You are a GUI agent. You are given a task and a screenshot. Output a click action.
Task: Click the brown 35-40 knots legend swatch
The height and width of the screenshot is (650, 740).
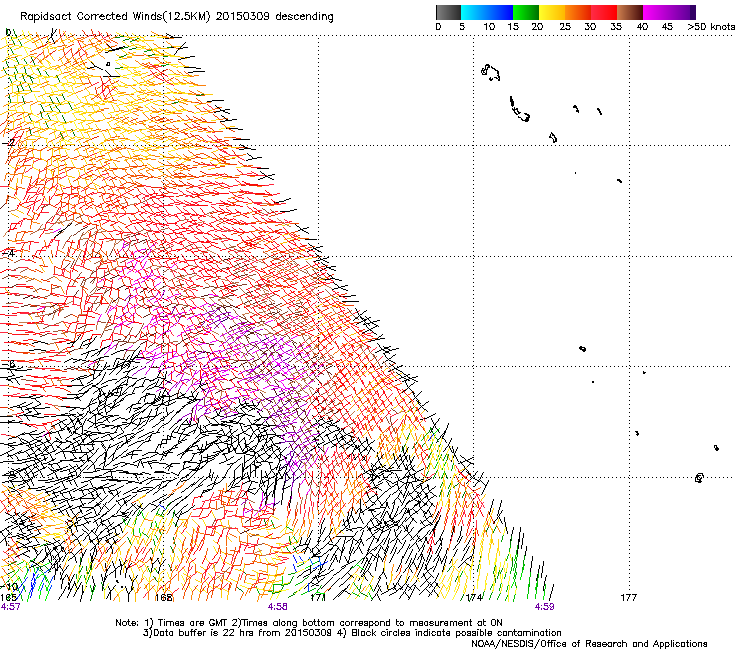[x=630, y=12]
